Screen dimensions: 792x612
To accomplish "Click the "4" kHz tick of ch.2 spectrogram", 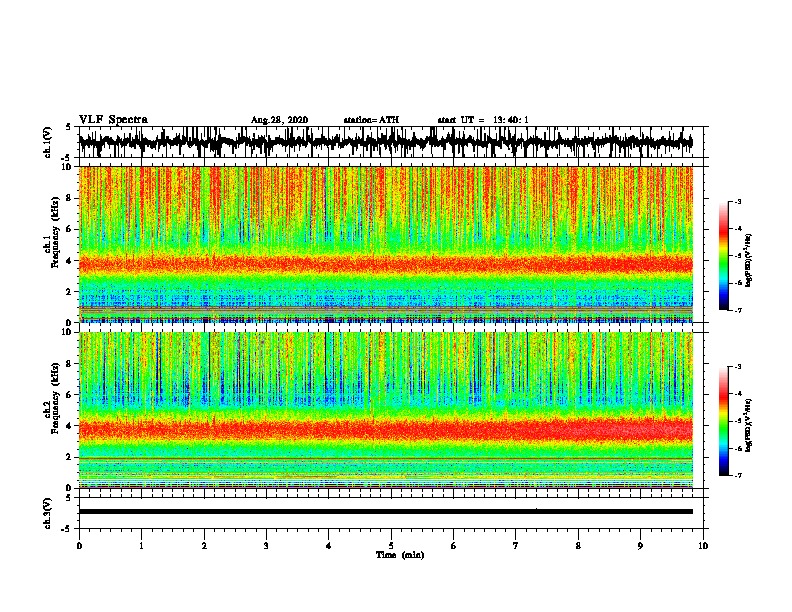I will (70, 426).
